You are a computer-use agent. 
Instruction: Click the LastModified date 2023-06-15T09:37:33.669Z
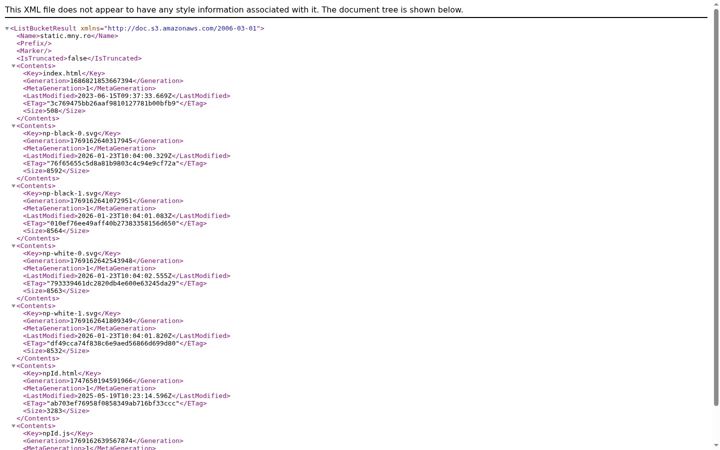tap(124, 96)
